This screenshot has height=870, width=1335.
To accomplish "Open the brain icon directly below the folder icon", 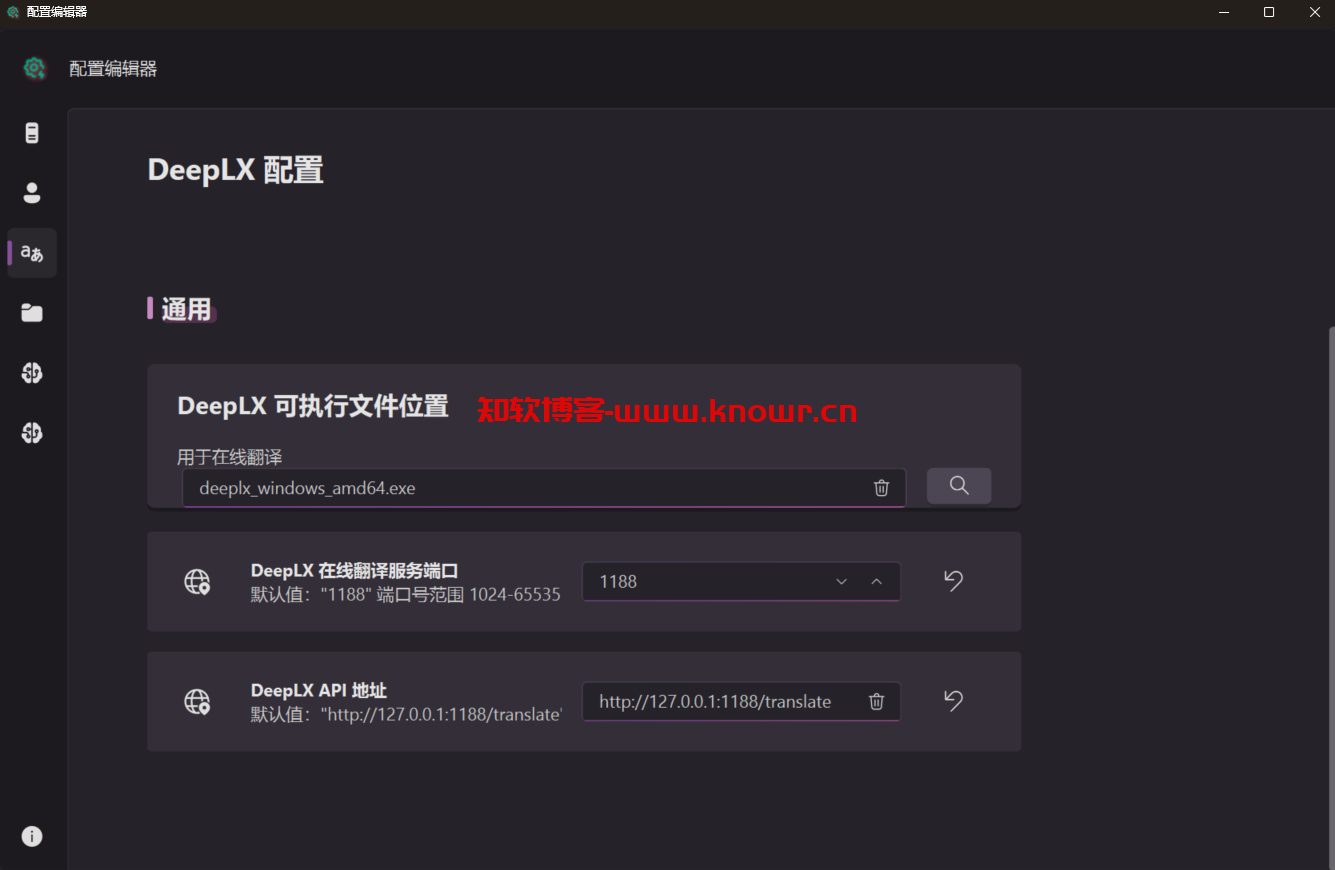I will click(32, 373).
